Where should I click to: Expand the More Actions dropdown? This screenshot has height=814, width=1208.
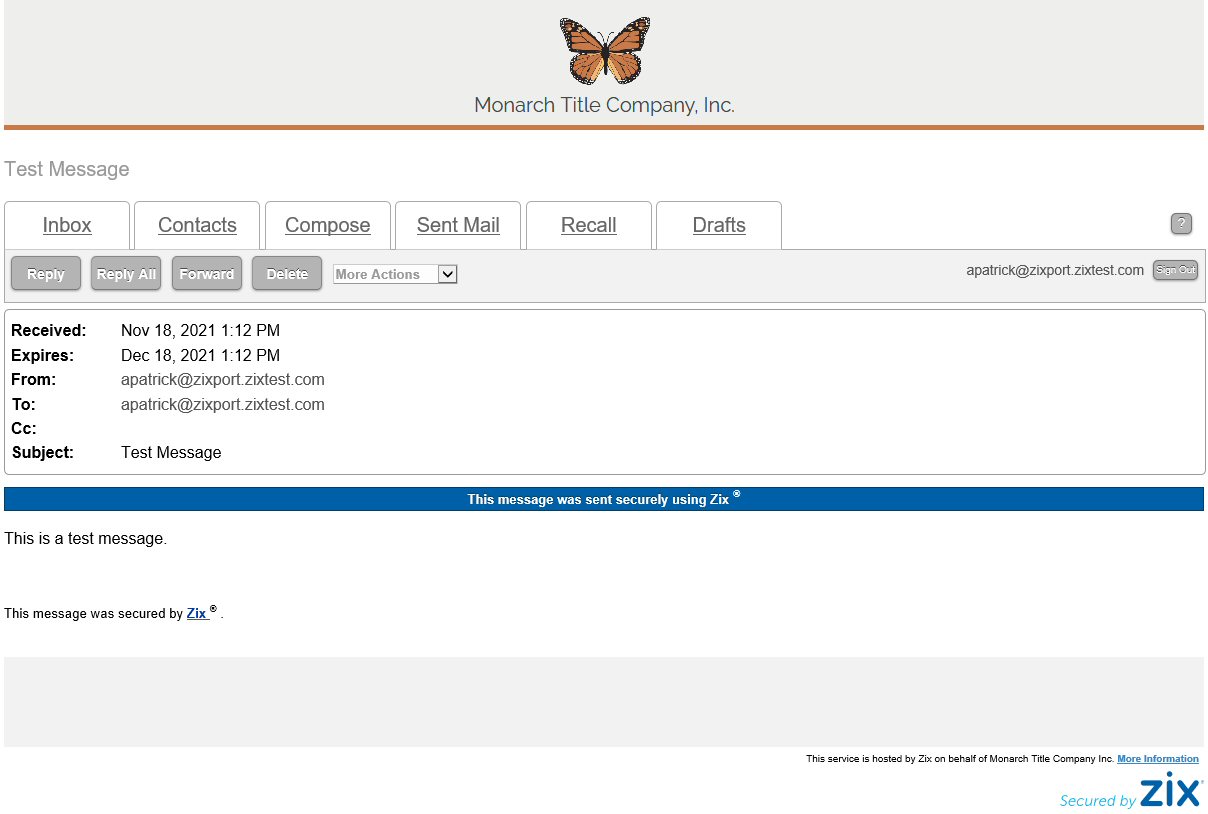(395, 274)
